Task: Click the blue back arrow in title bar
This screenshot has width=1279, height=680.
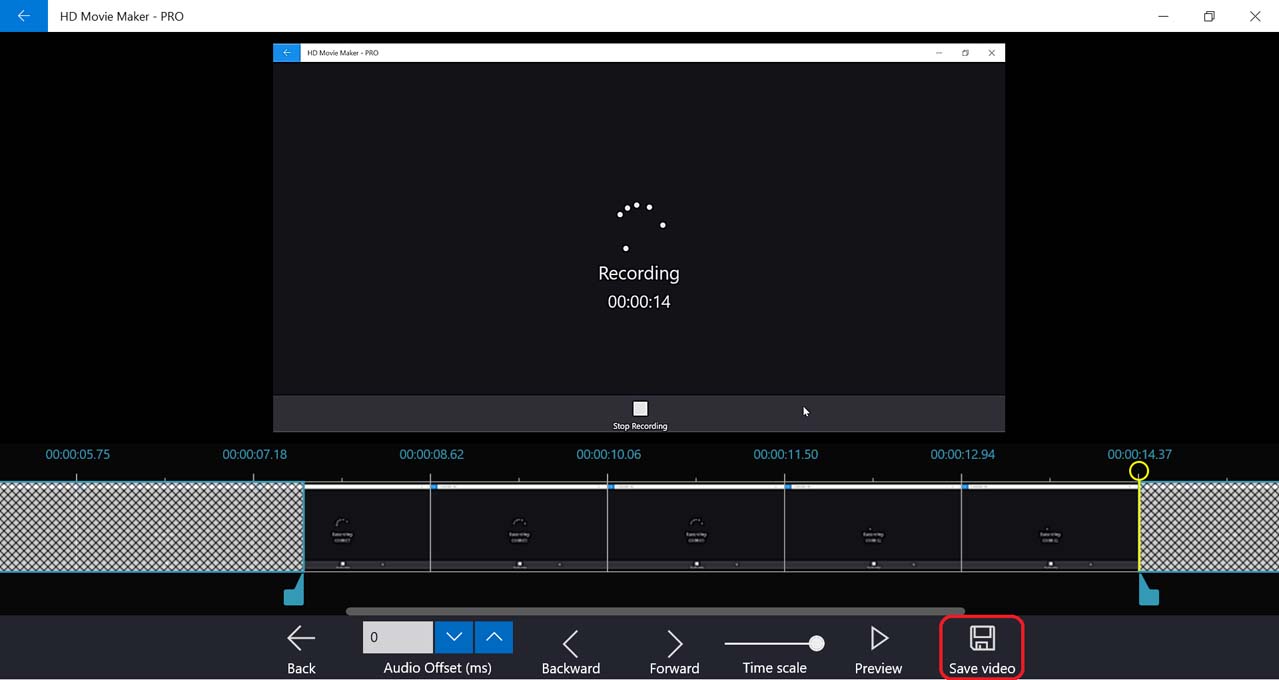Action: (23, 16)
